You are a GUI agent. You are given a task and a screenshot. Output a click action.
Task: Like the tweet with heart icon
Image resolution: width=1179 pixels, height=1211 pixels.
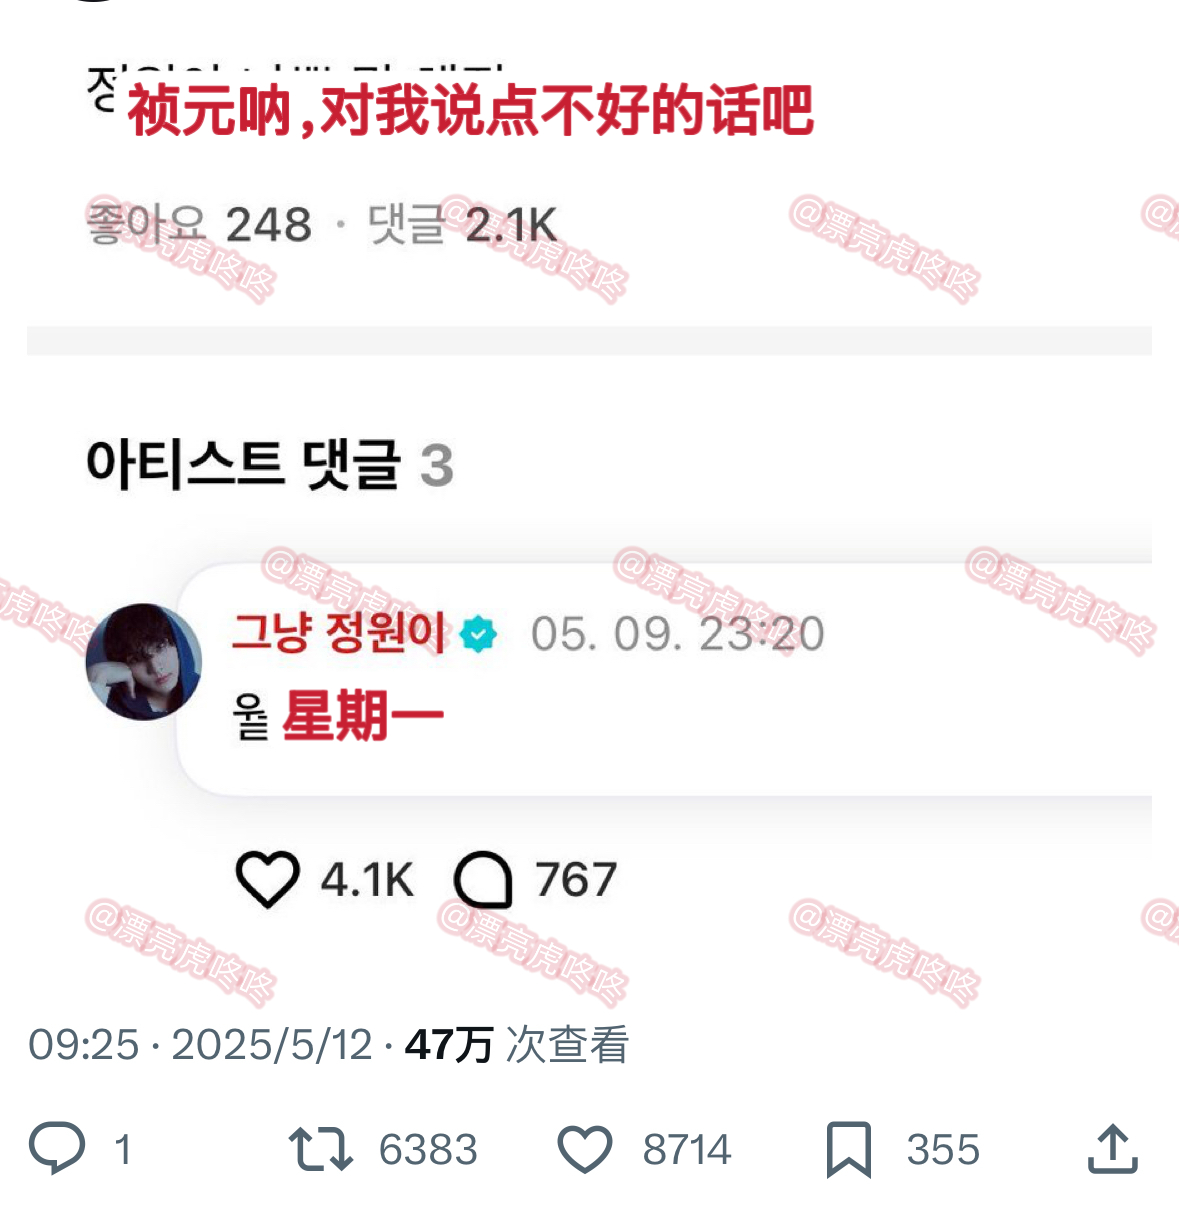tap(585, 1149)
